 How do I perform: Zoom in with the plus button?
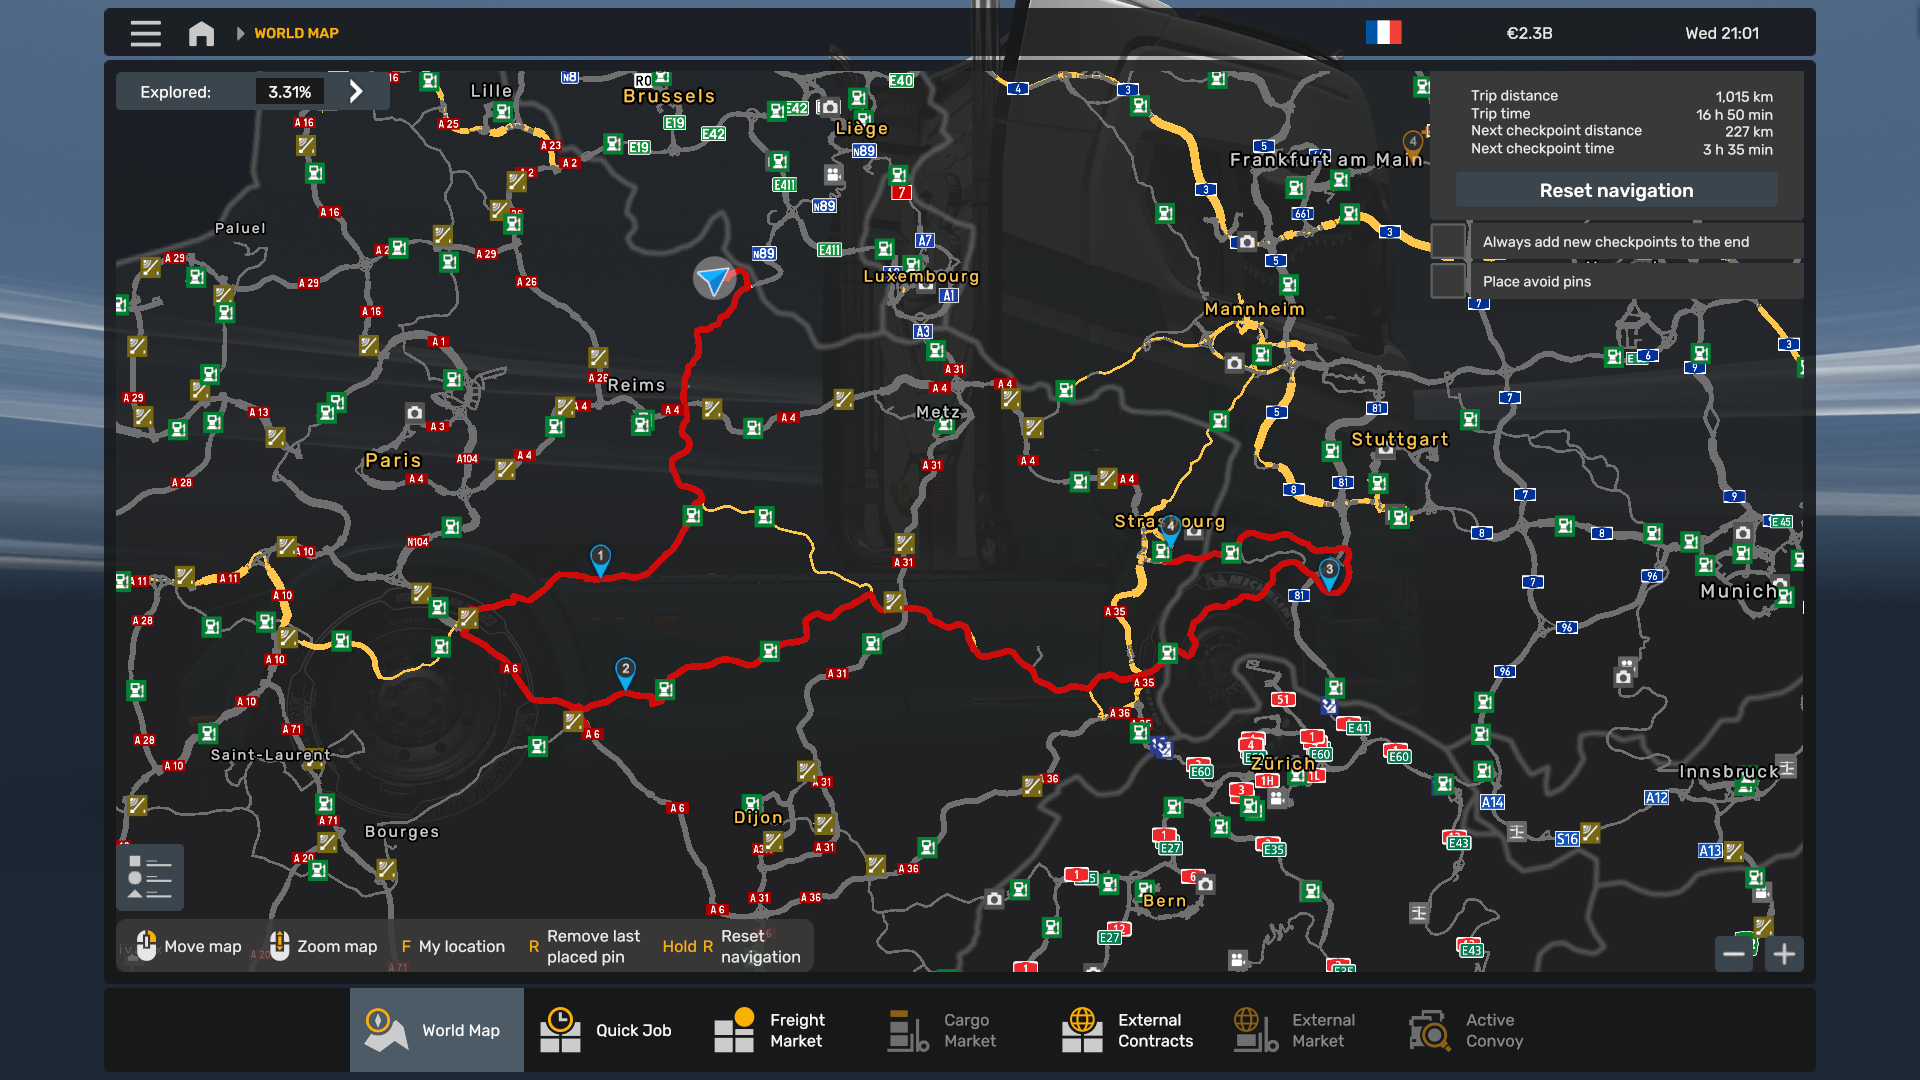click(1784, 954)
